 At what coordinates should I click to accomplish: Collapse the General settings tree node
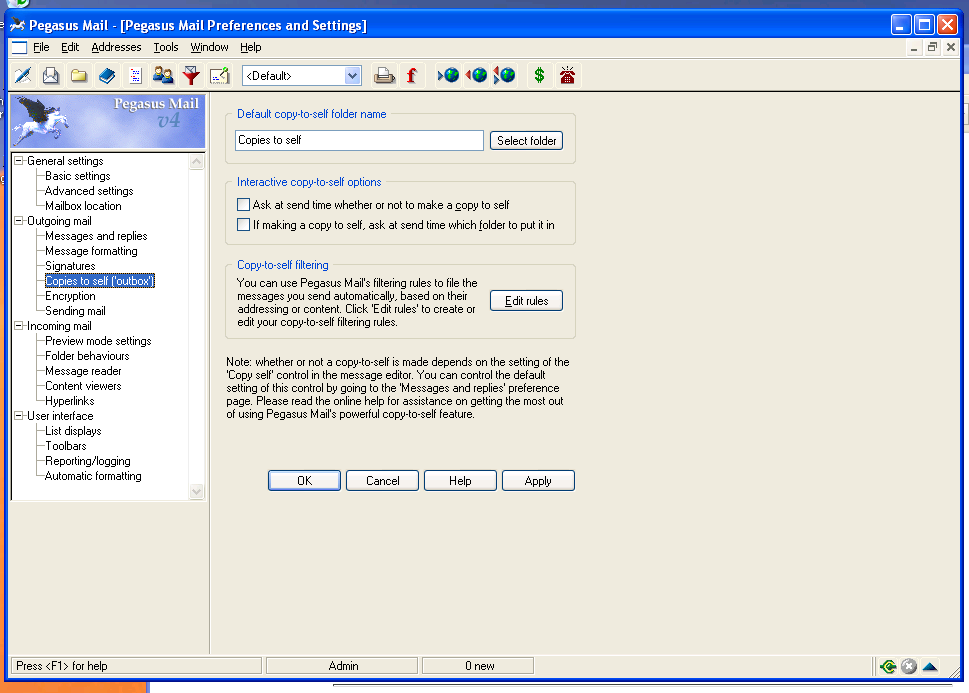(19, 161)
